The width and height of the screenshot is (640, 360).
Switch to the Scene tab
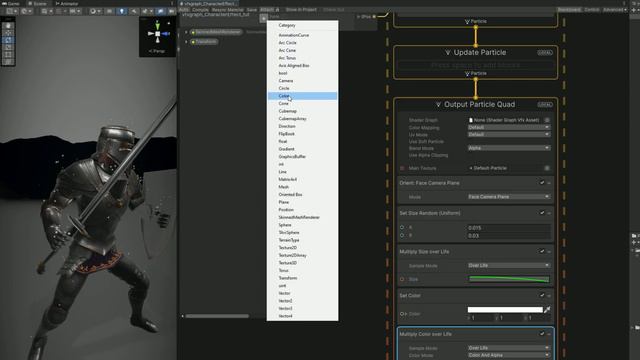click(x=37, y=3)
